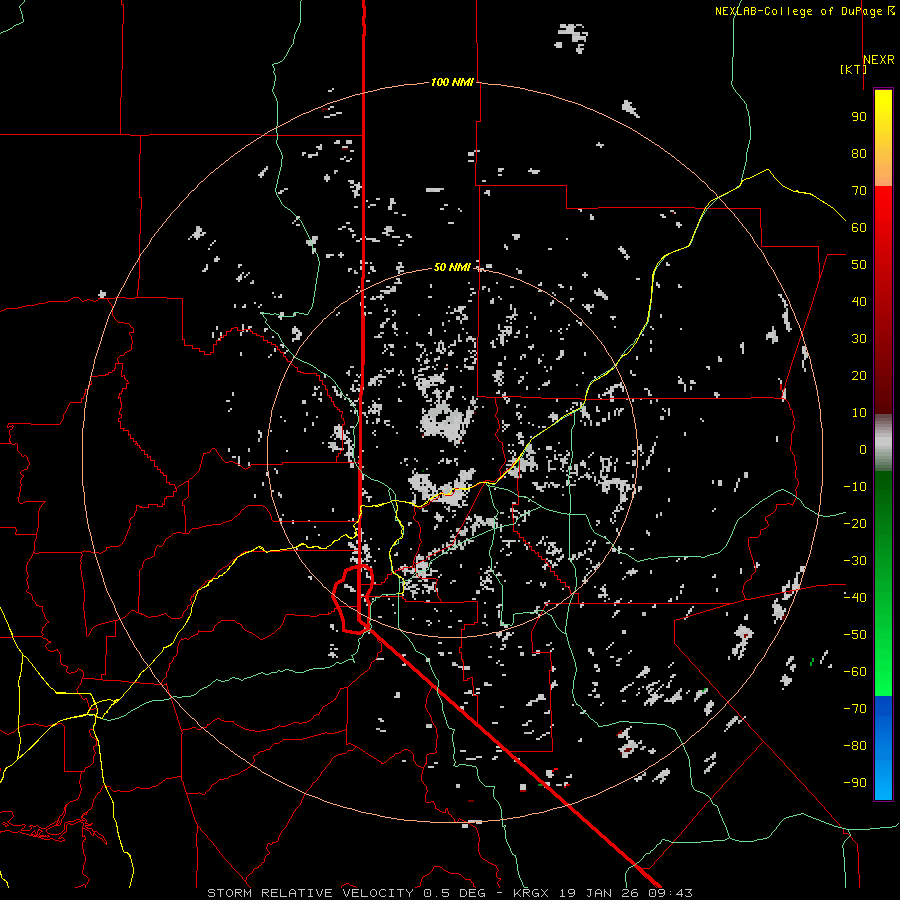Select the -70 value on velocity scale
Screen dimensions: 900x900
click(855, 708)
